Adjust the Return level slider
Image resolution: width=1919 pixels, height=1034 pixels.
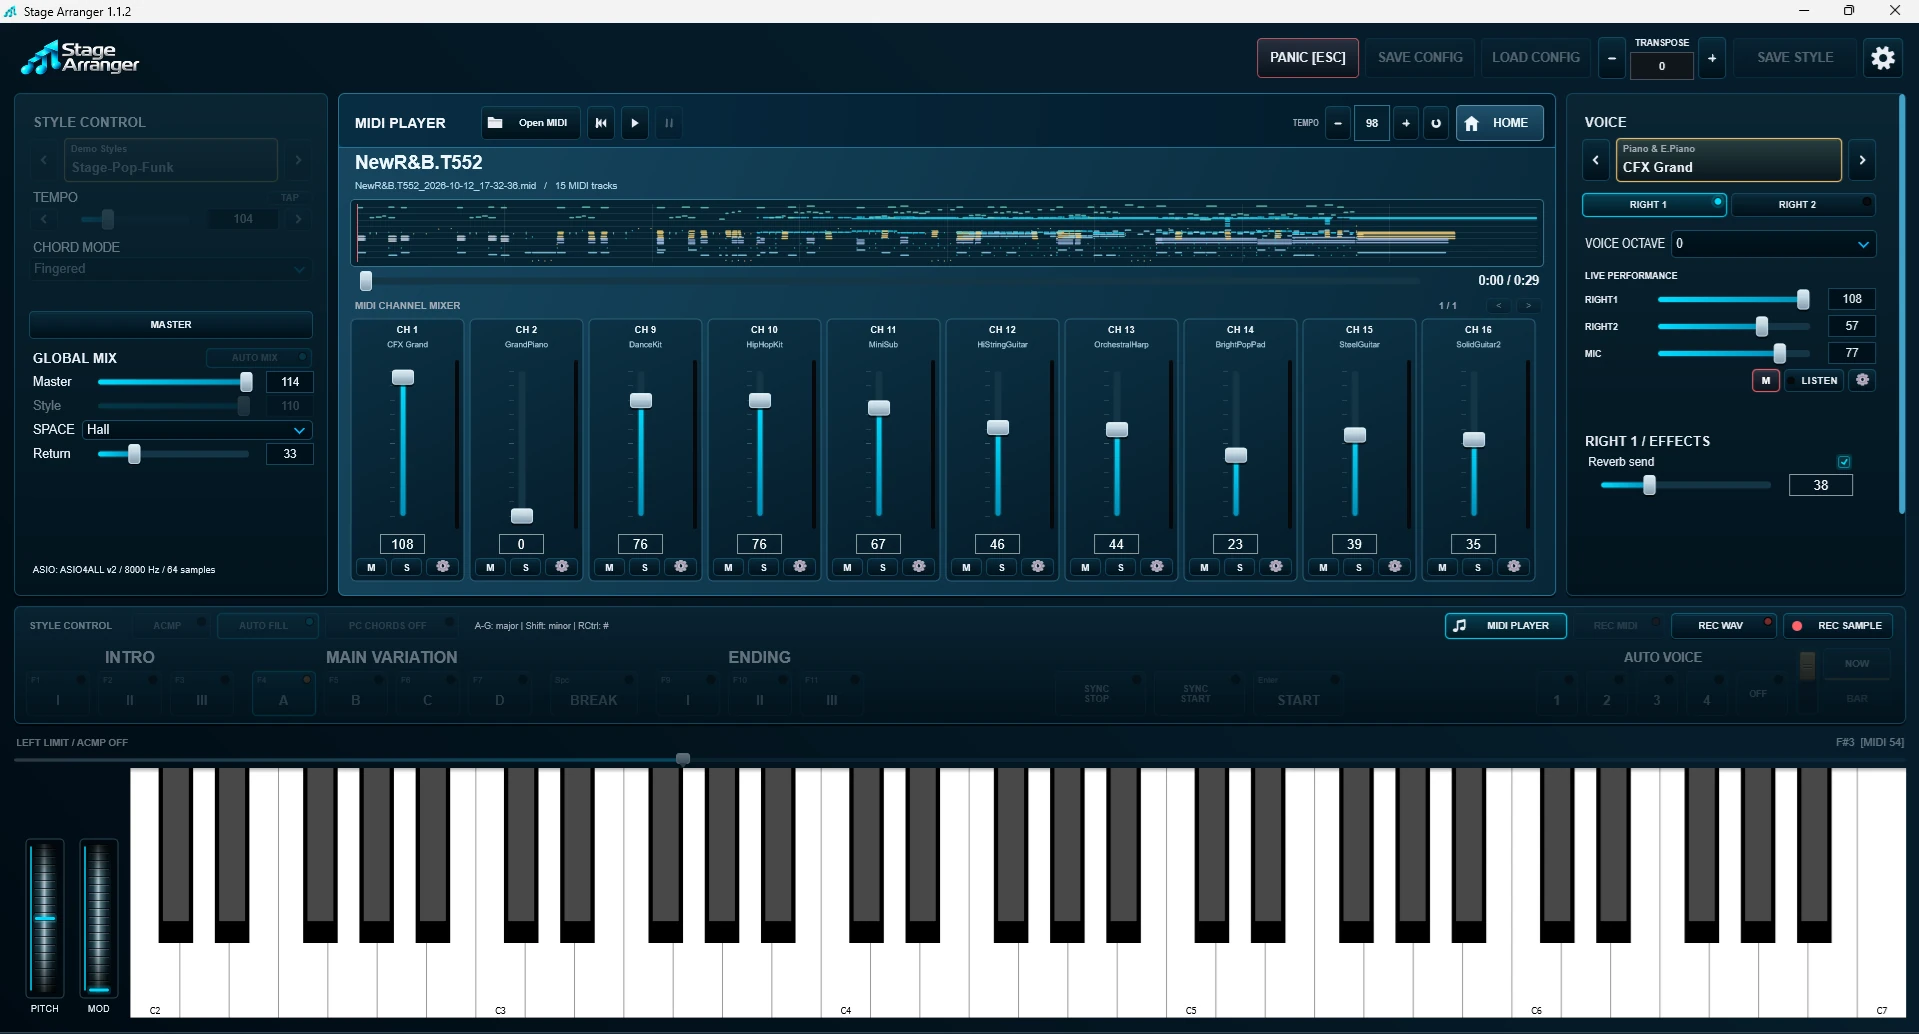coord(175,454)
